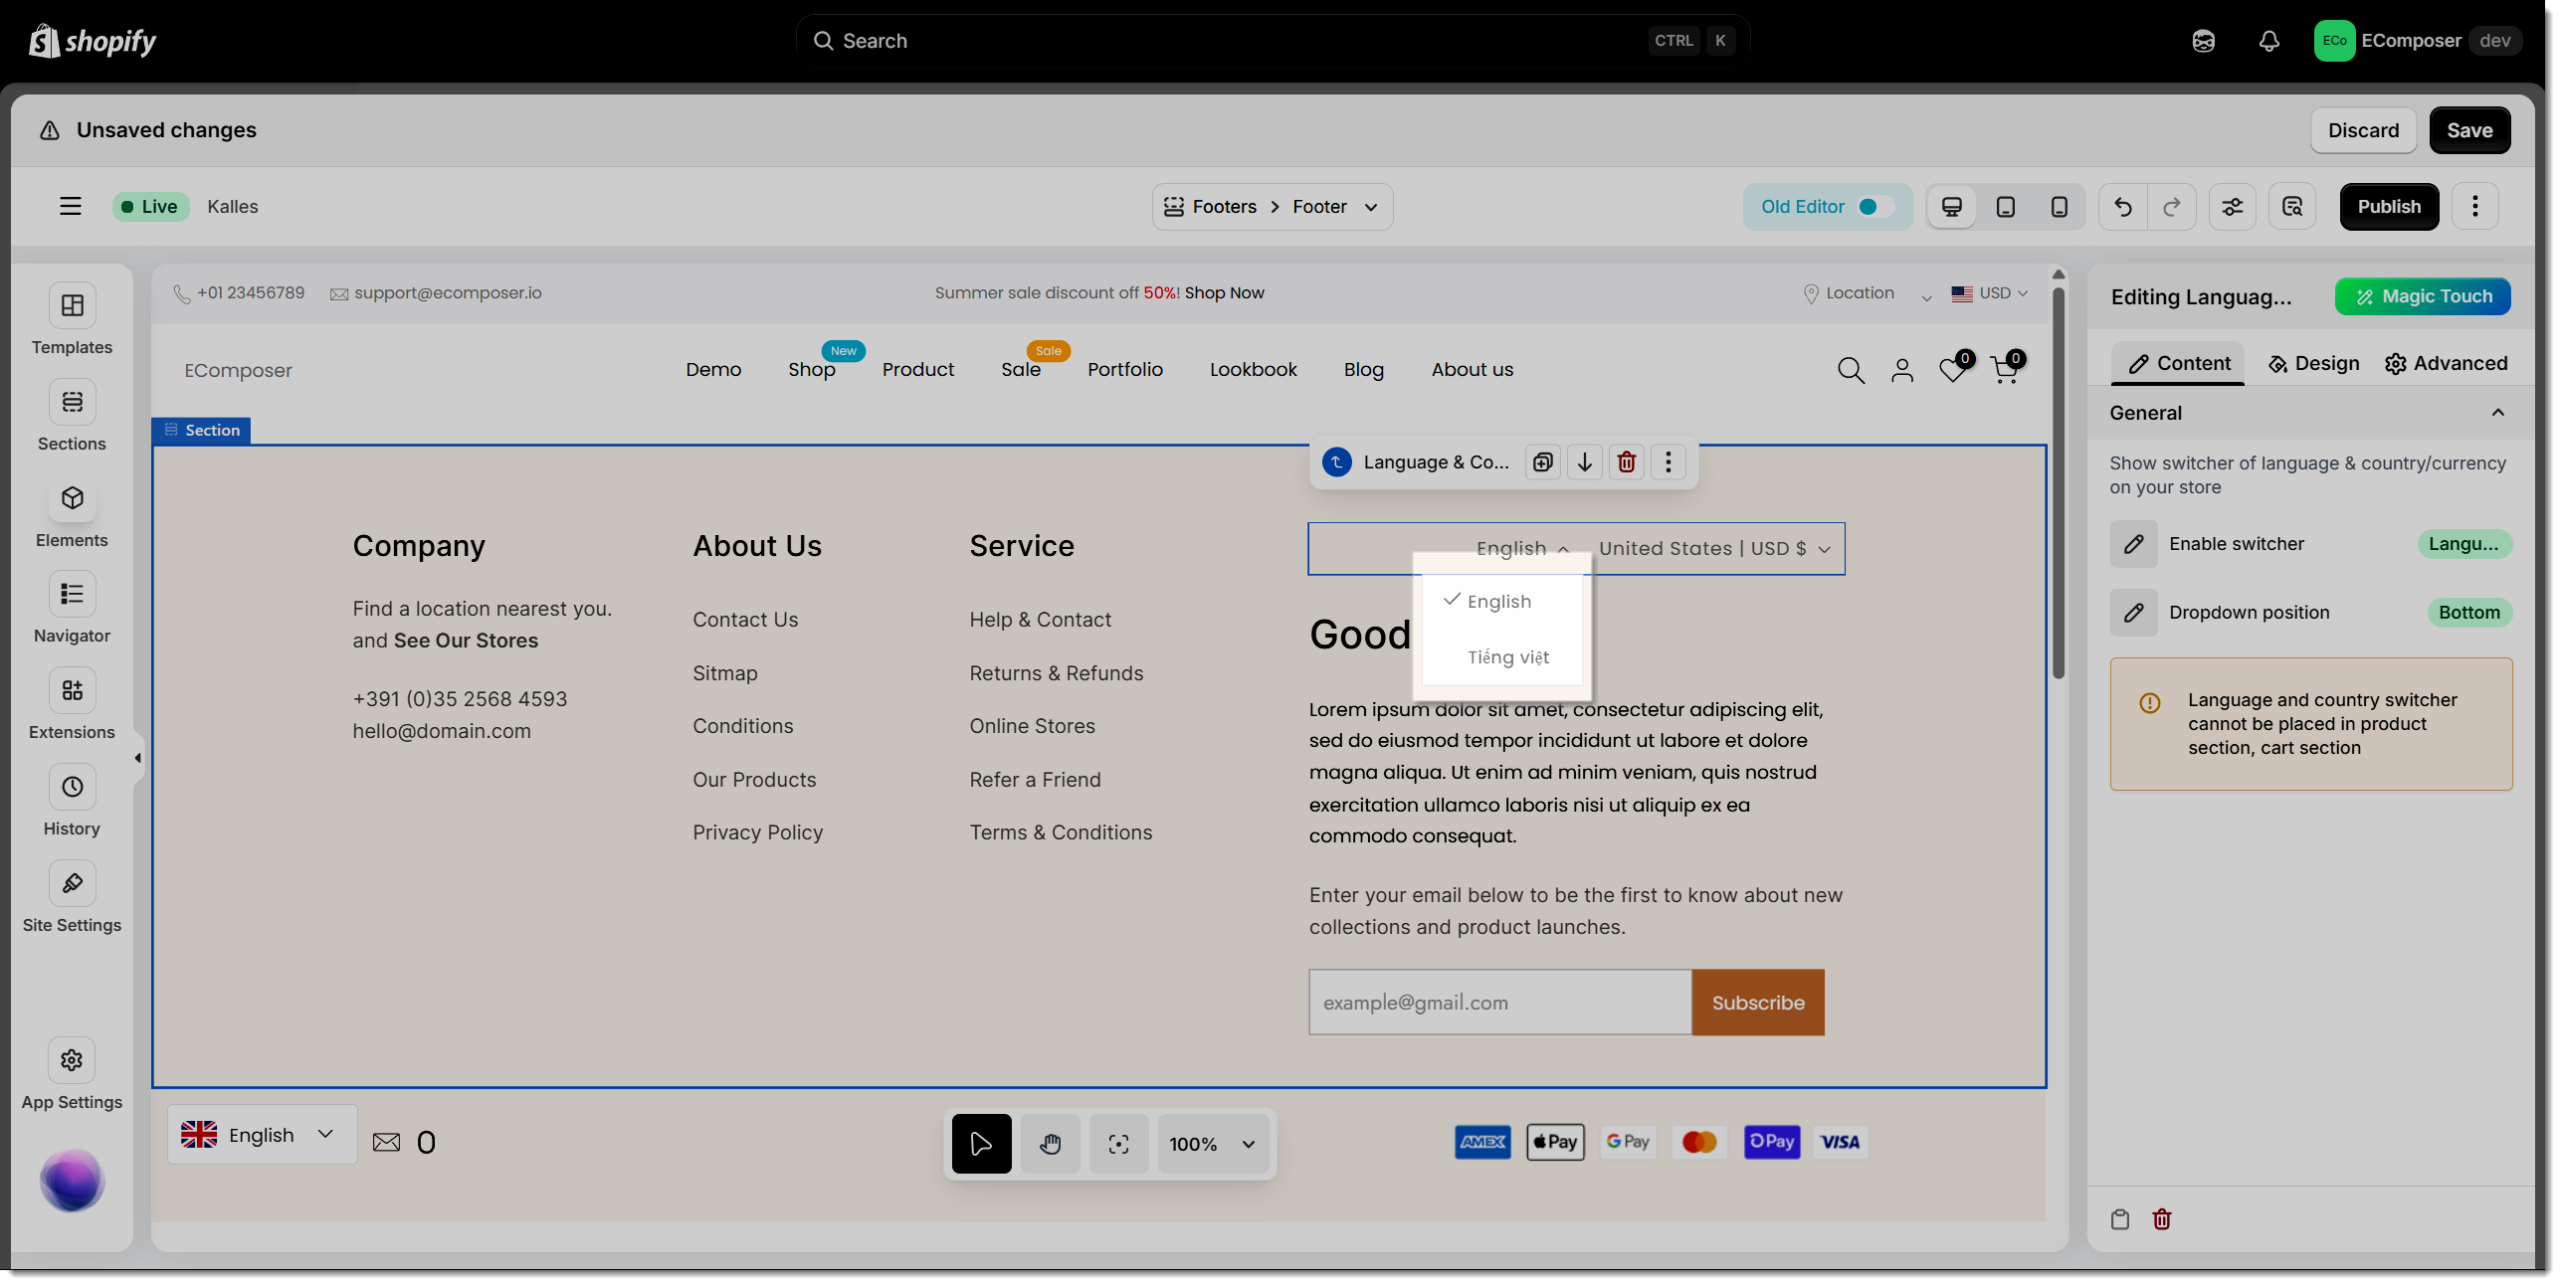This screenshot has width=2560, height=1285.
Task: Open the Navigator panel icon
Action: (x=72, y=595)
